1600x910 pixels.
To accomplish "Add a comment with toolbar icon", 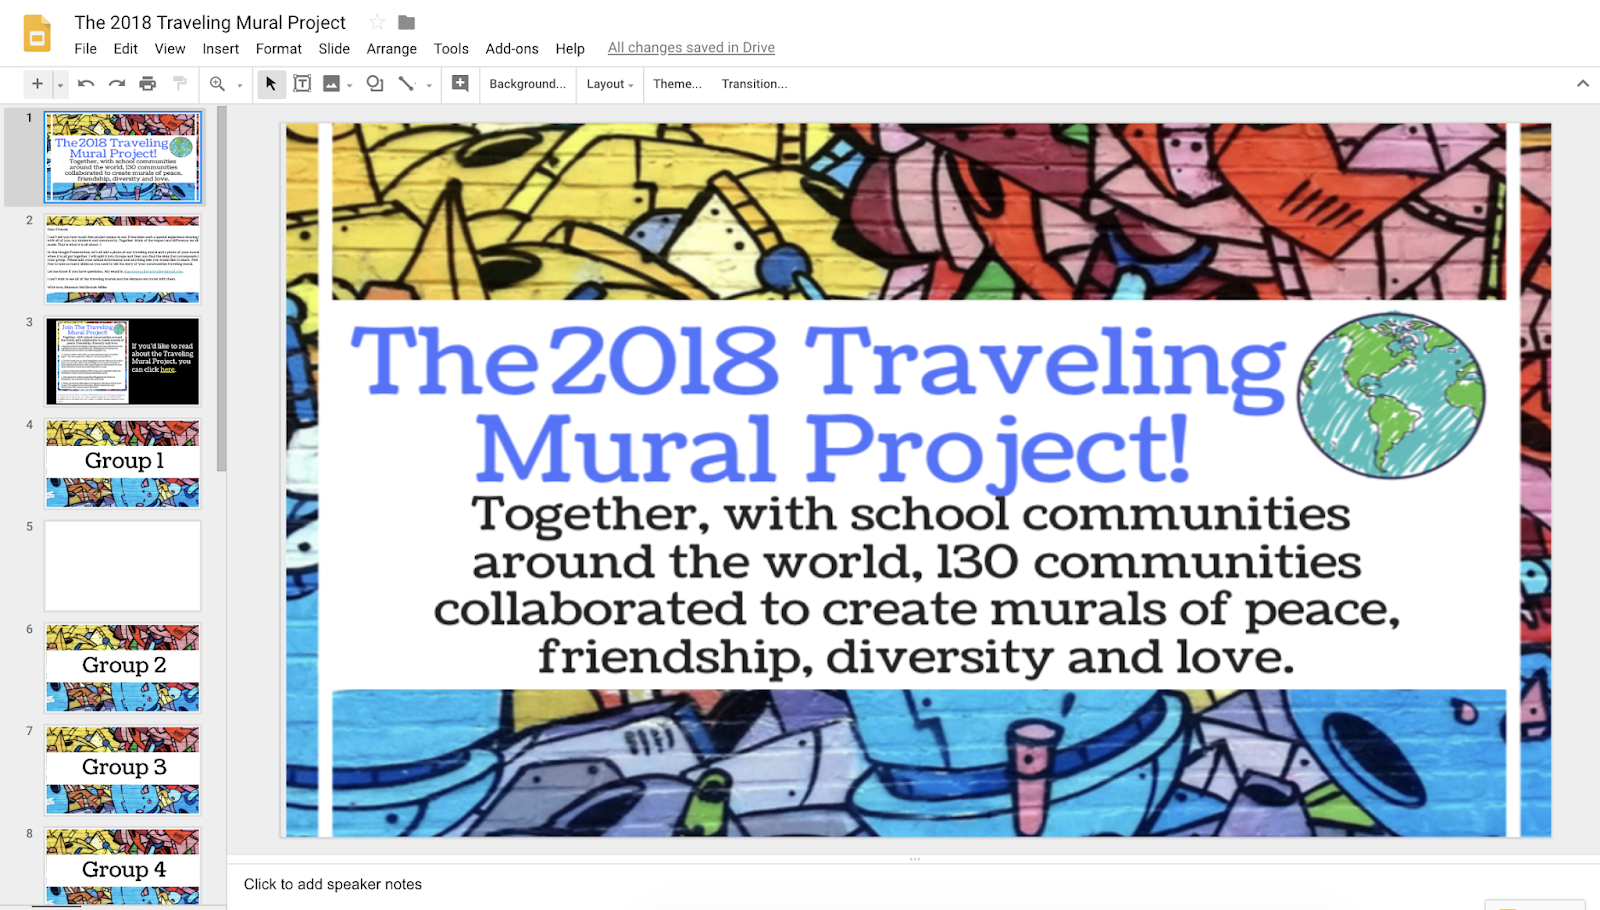I will [460, 84].
